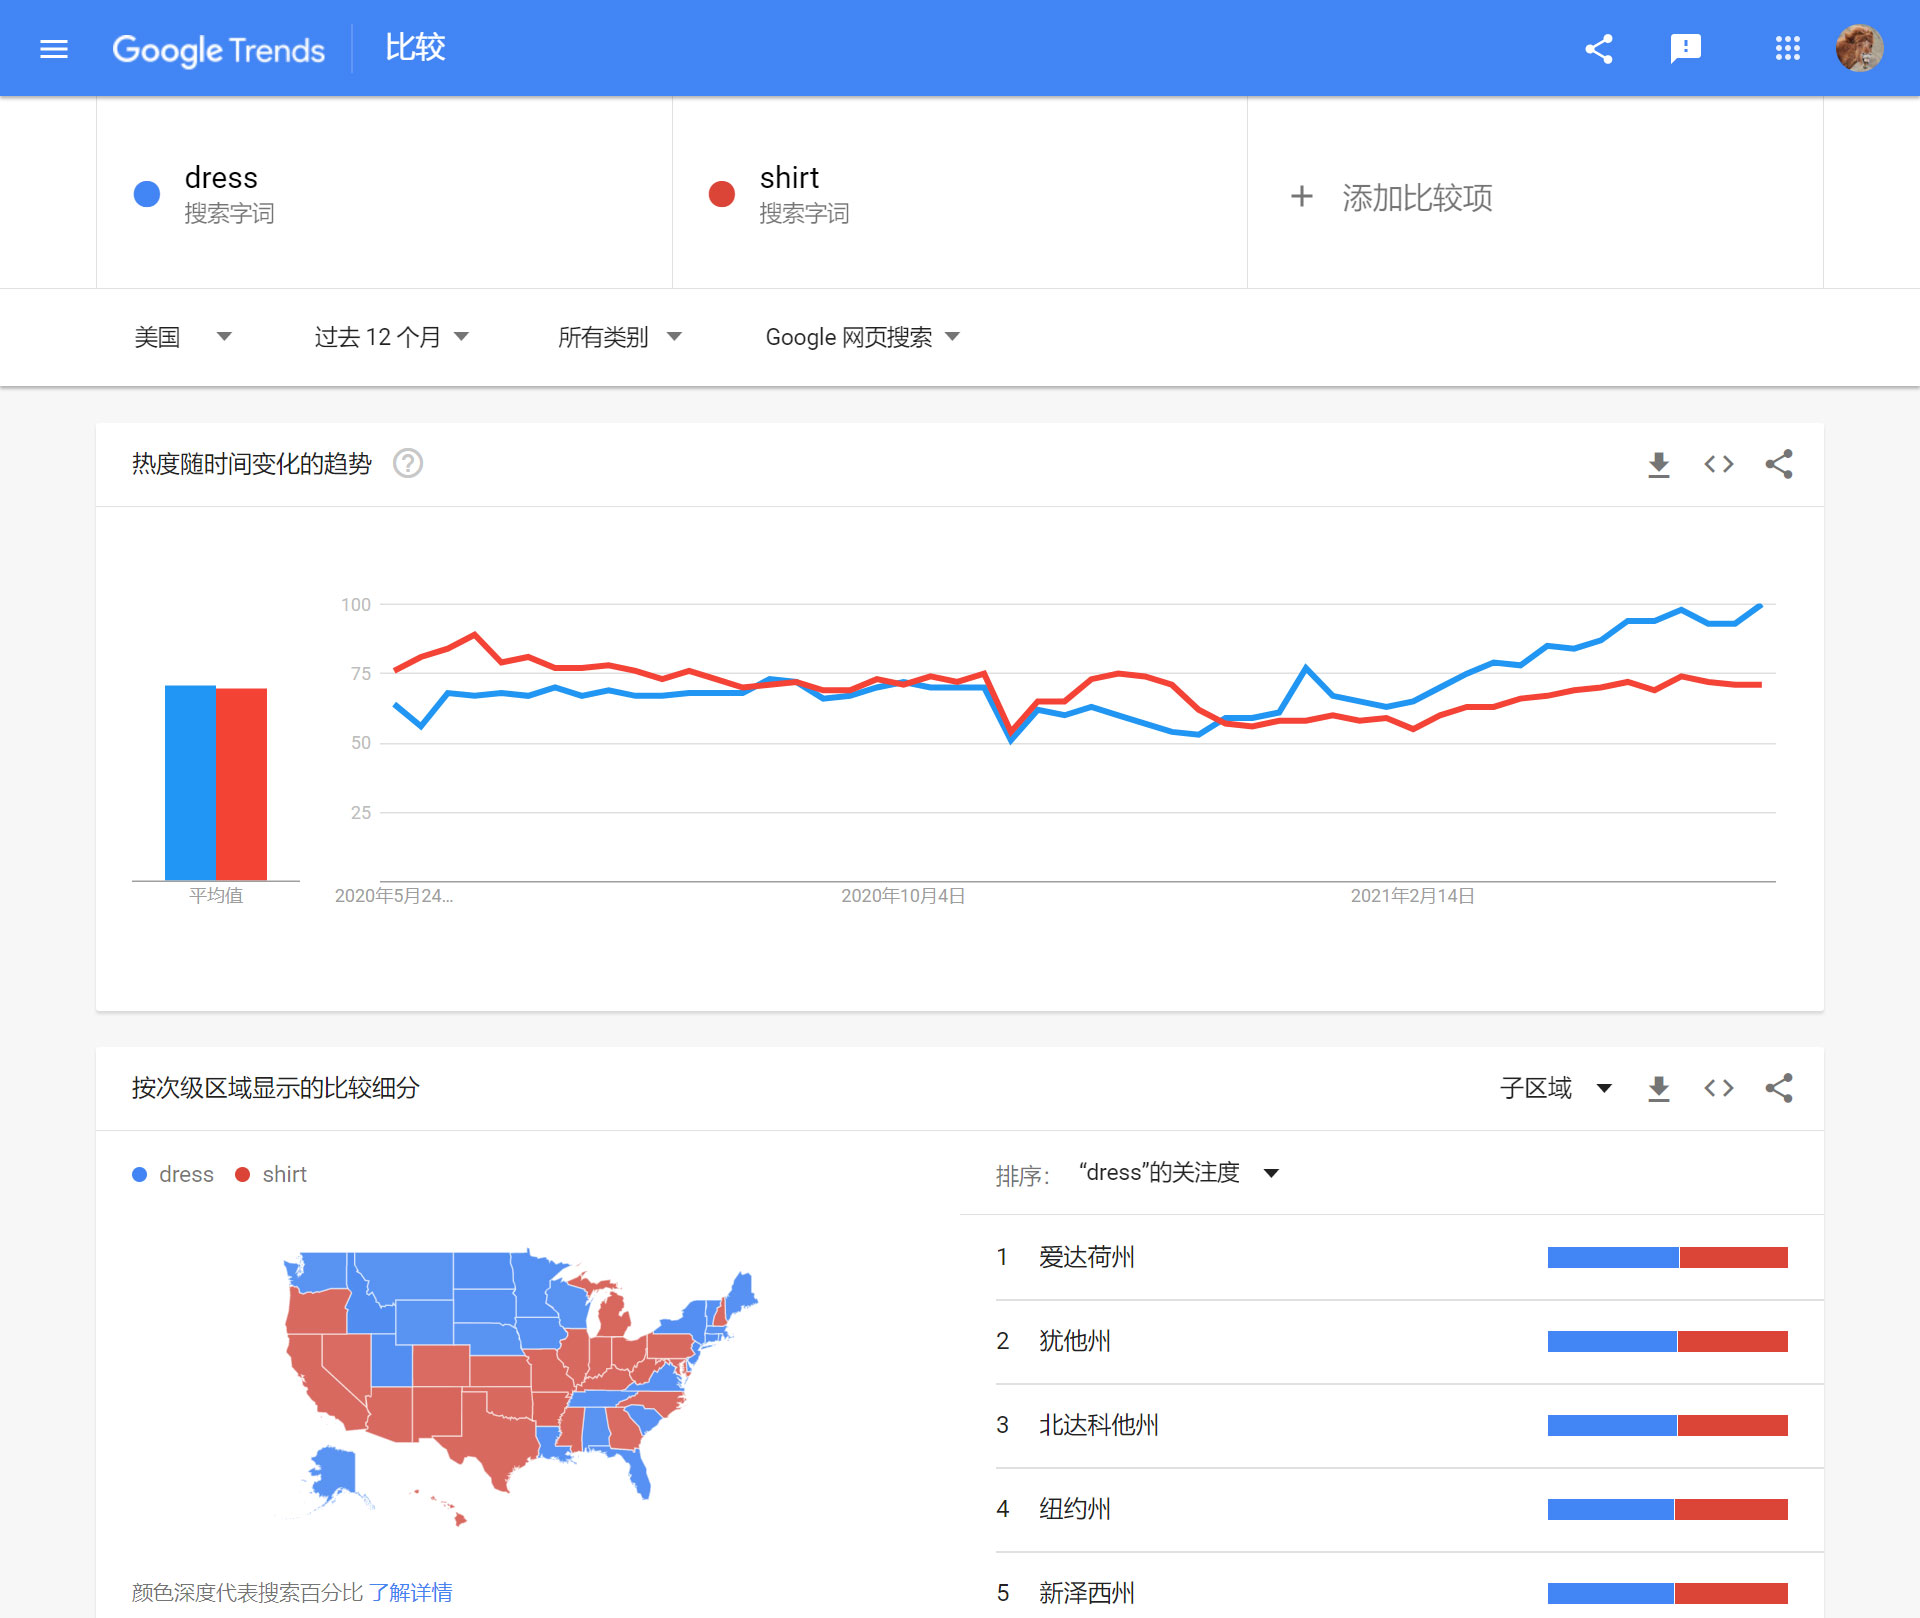
Task: Open the 过去 12 个月 time range dropdown
Action: tap(390, 337)
